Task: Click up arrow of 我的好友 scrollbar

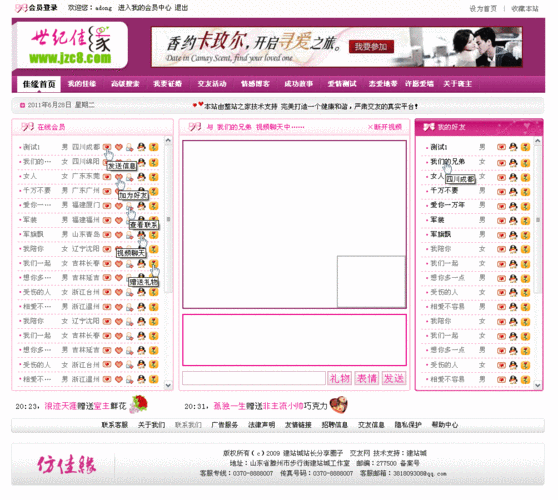Action: (x=538, y=141)
